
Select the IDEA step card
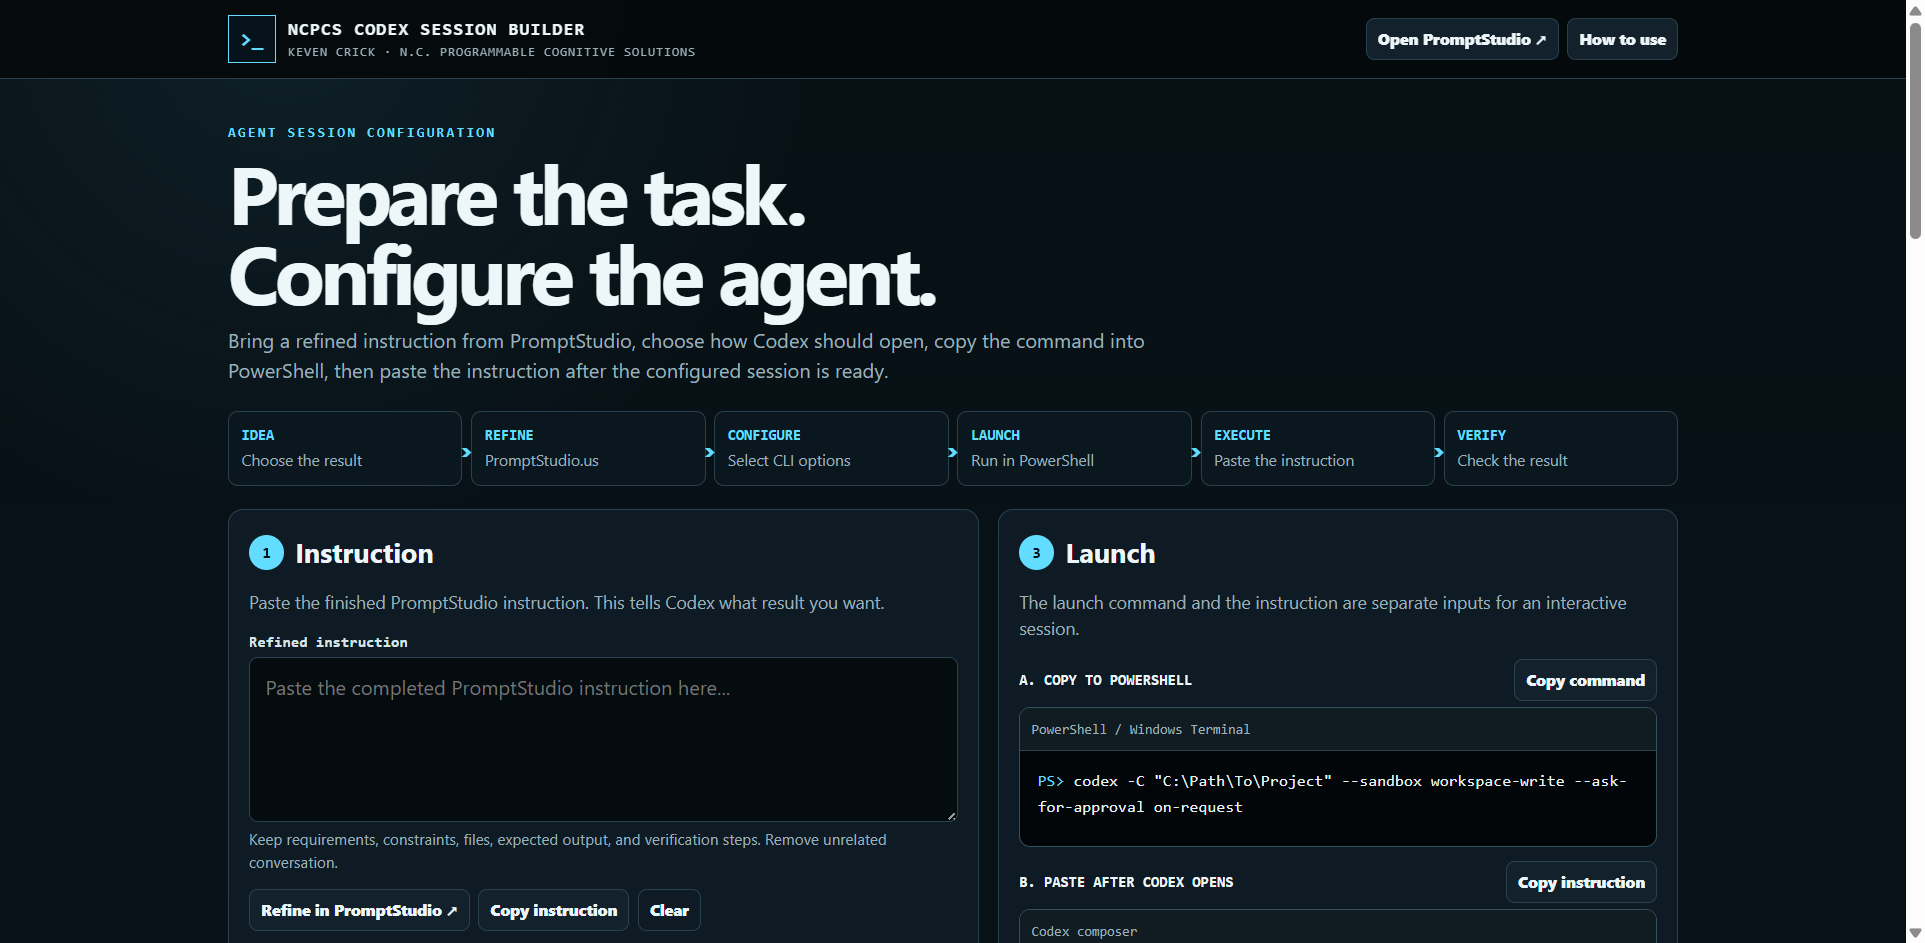344,448
